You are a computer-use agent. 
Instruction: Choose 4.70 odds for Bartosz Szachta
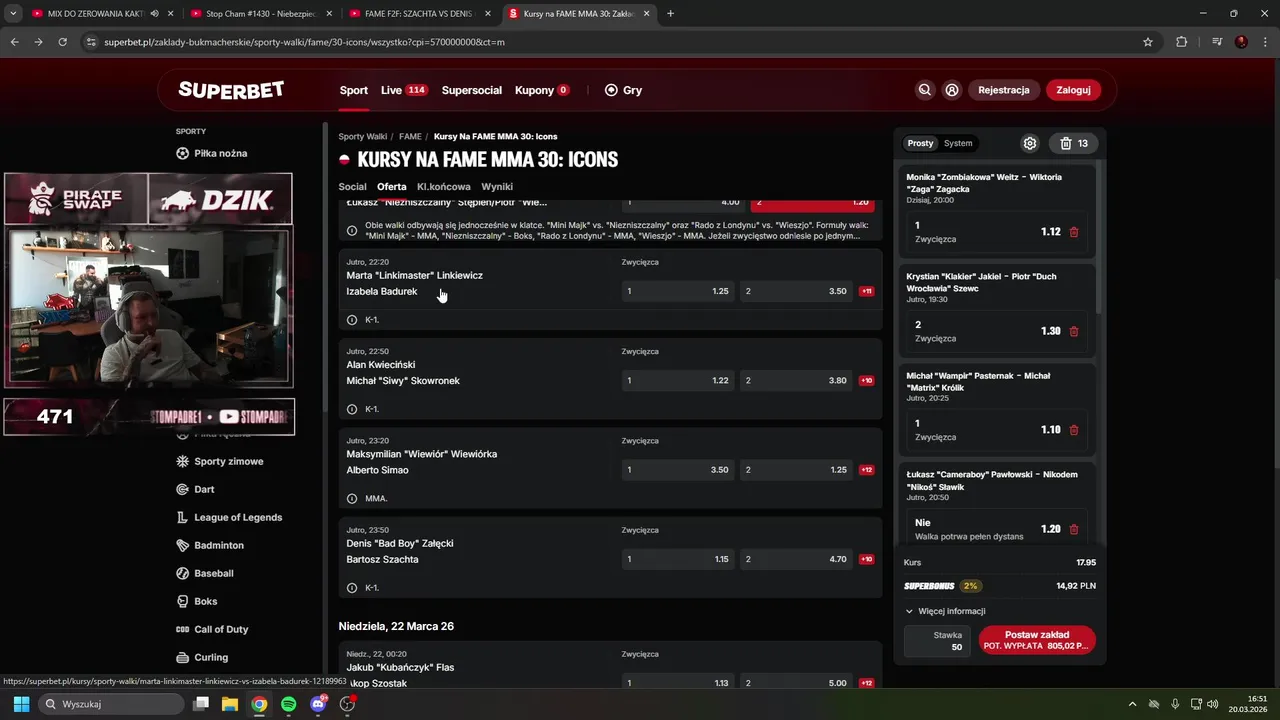(x=797, y=559)
